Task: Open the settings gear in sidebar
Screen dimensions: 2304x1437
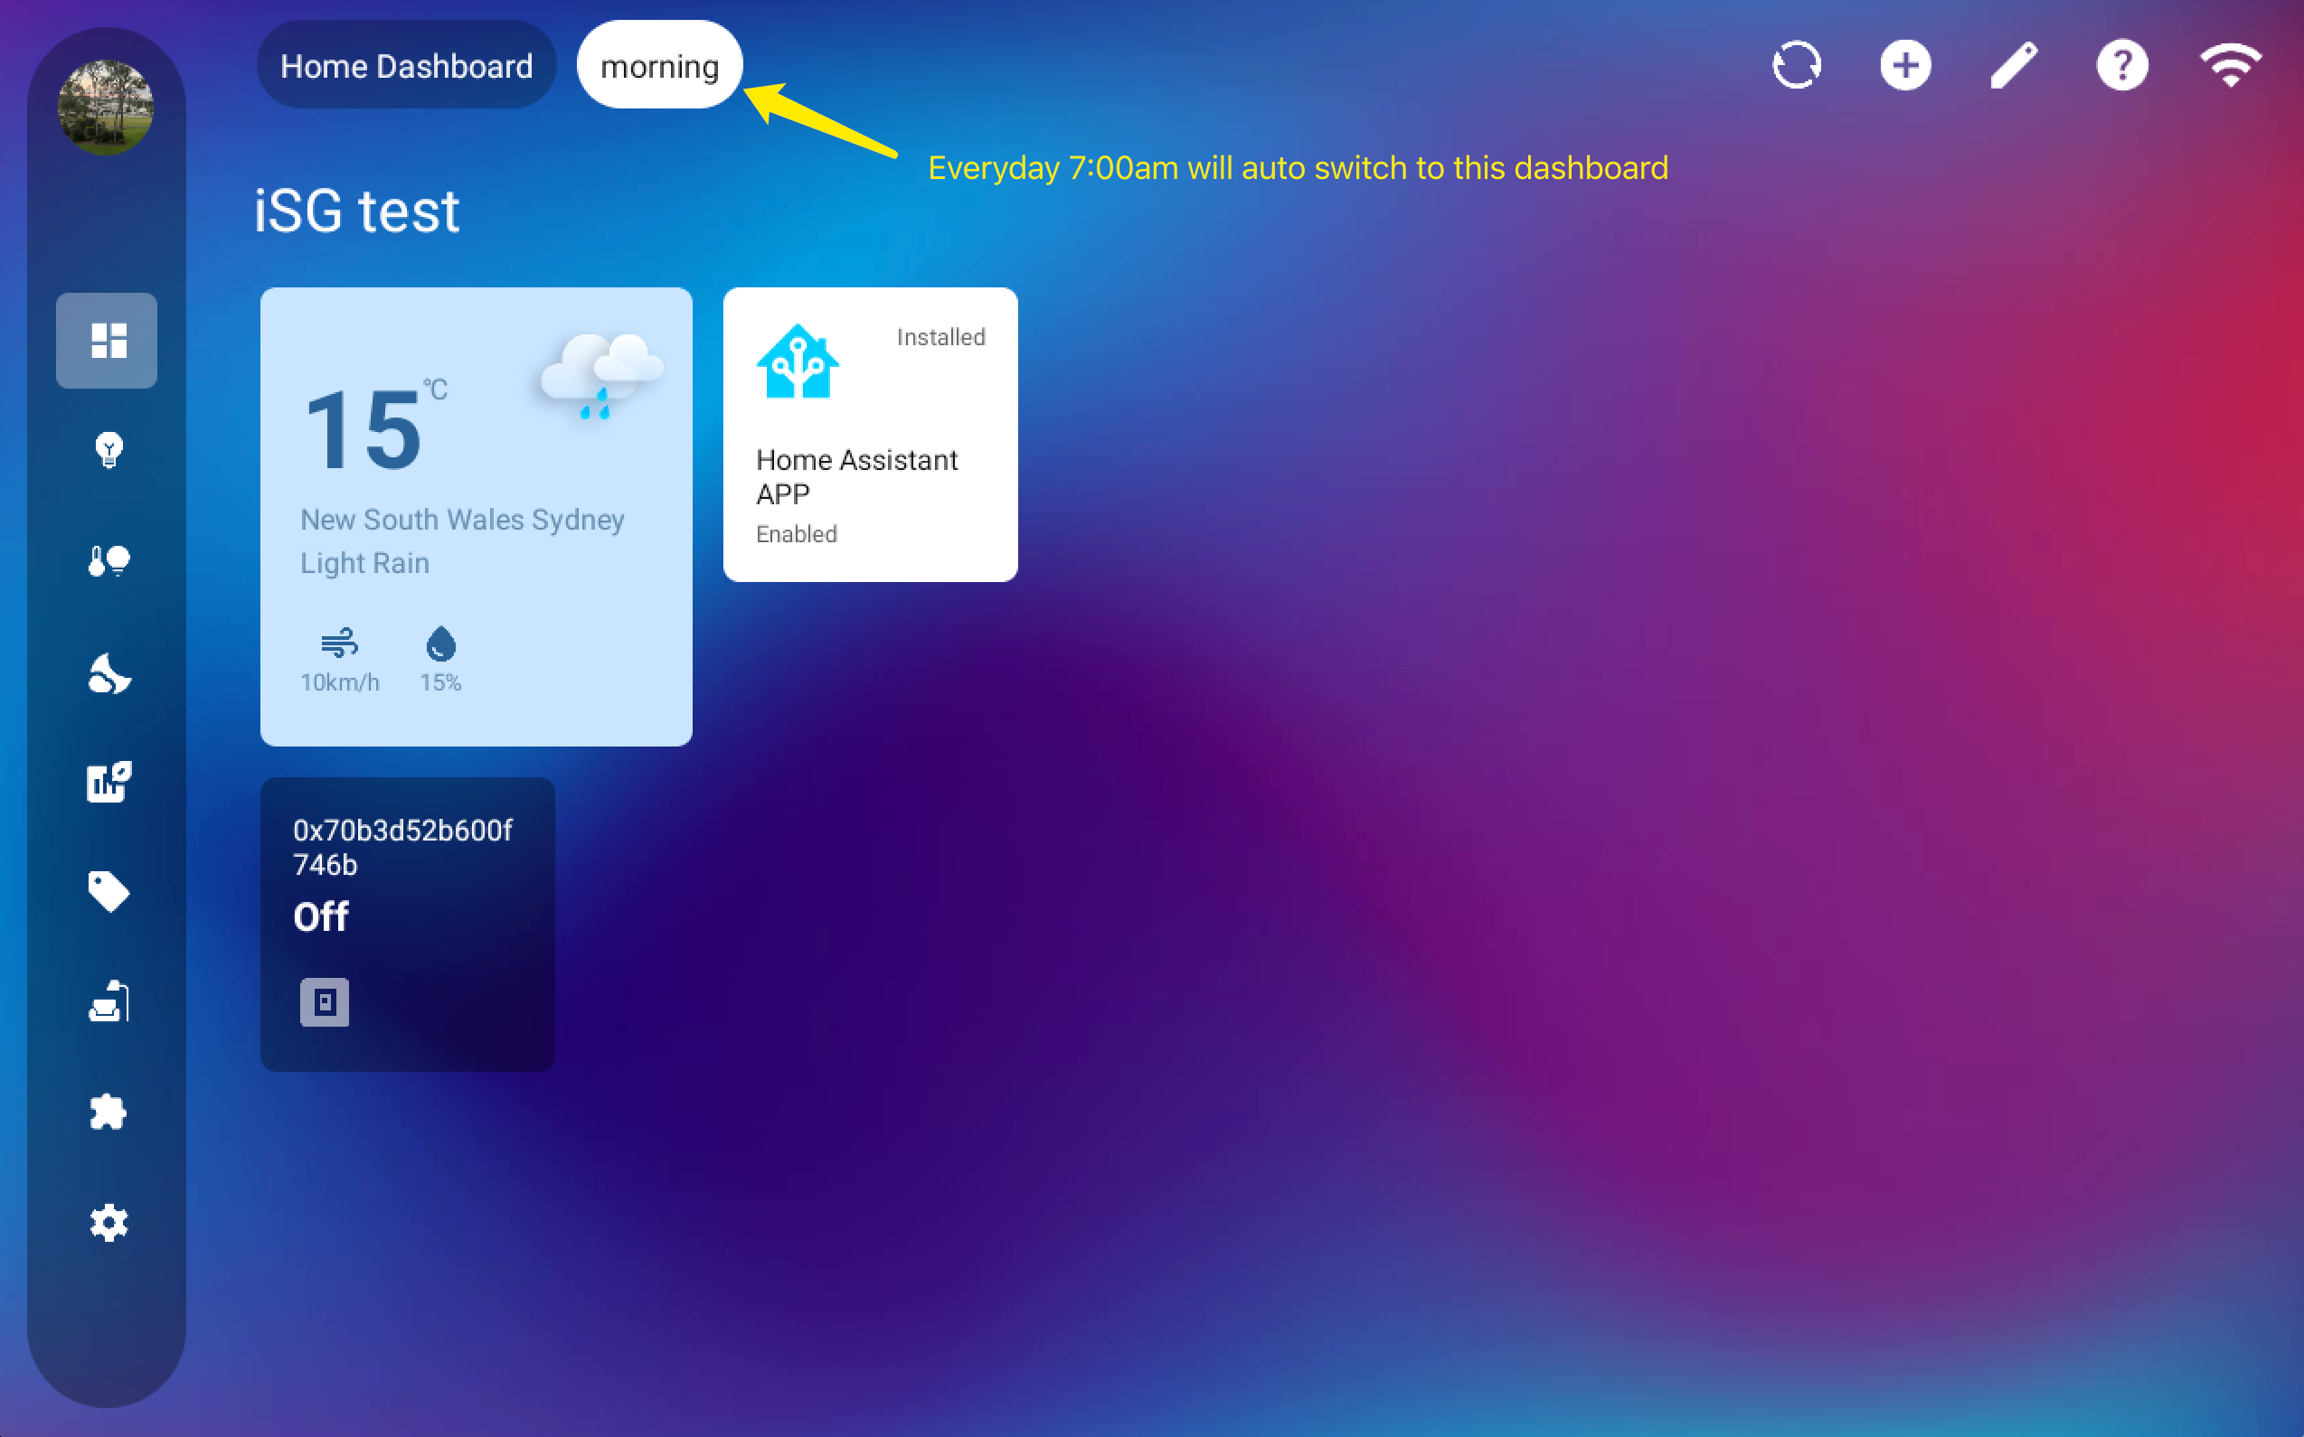Action: pyautogui.click(x=107, y=1222)
